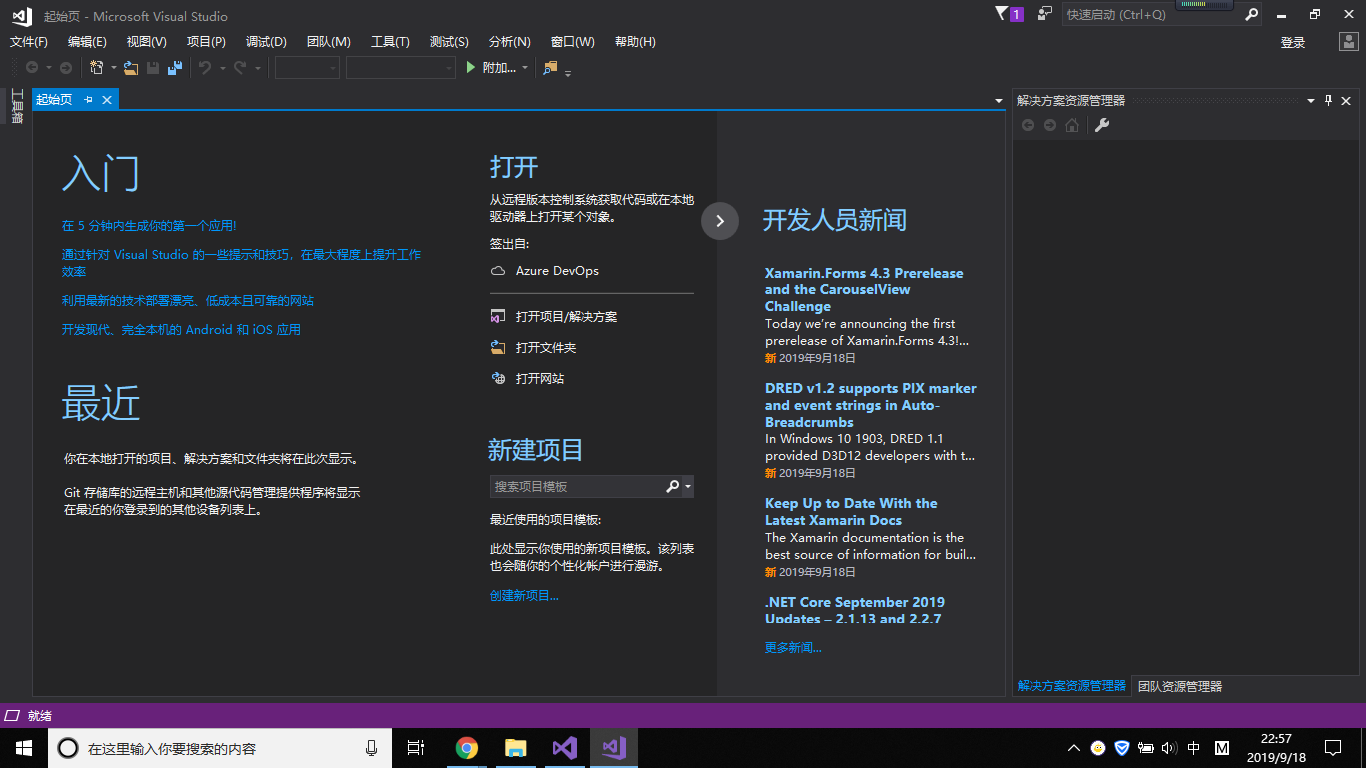The width and height of the screenshot is (1366, 768).
Task: Click 打开项目/解决方案 link
Action: (x=566, y=317)
